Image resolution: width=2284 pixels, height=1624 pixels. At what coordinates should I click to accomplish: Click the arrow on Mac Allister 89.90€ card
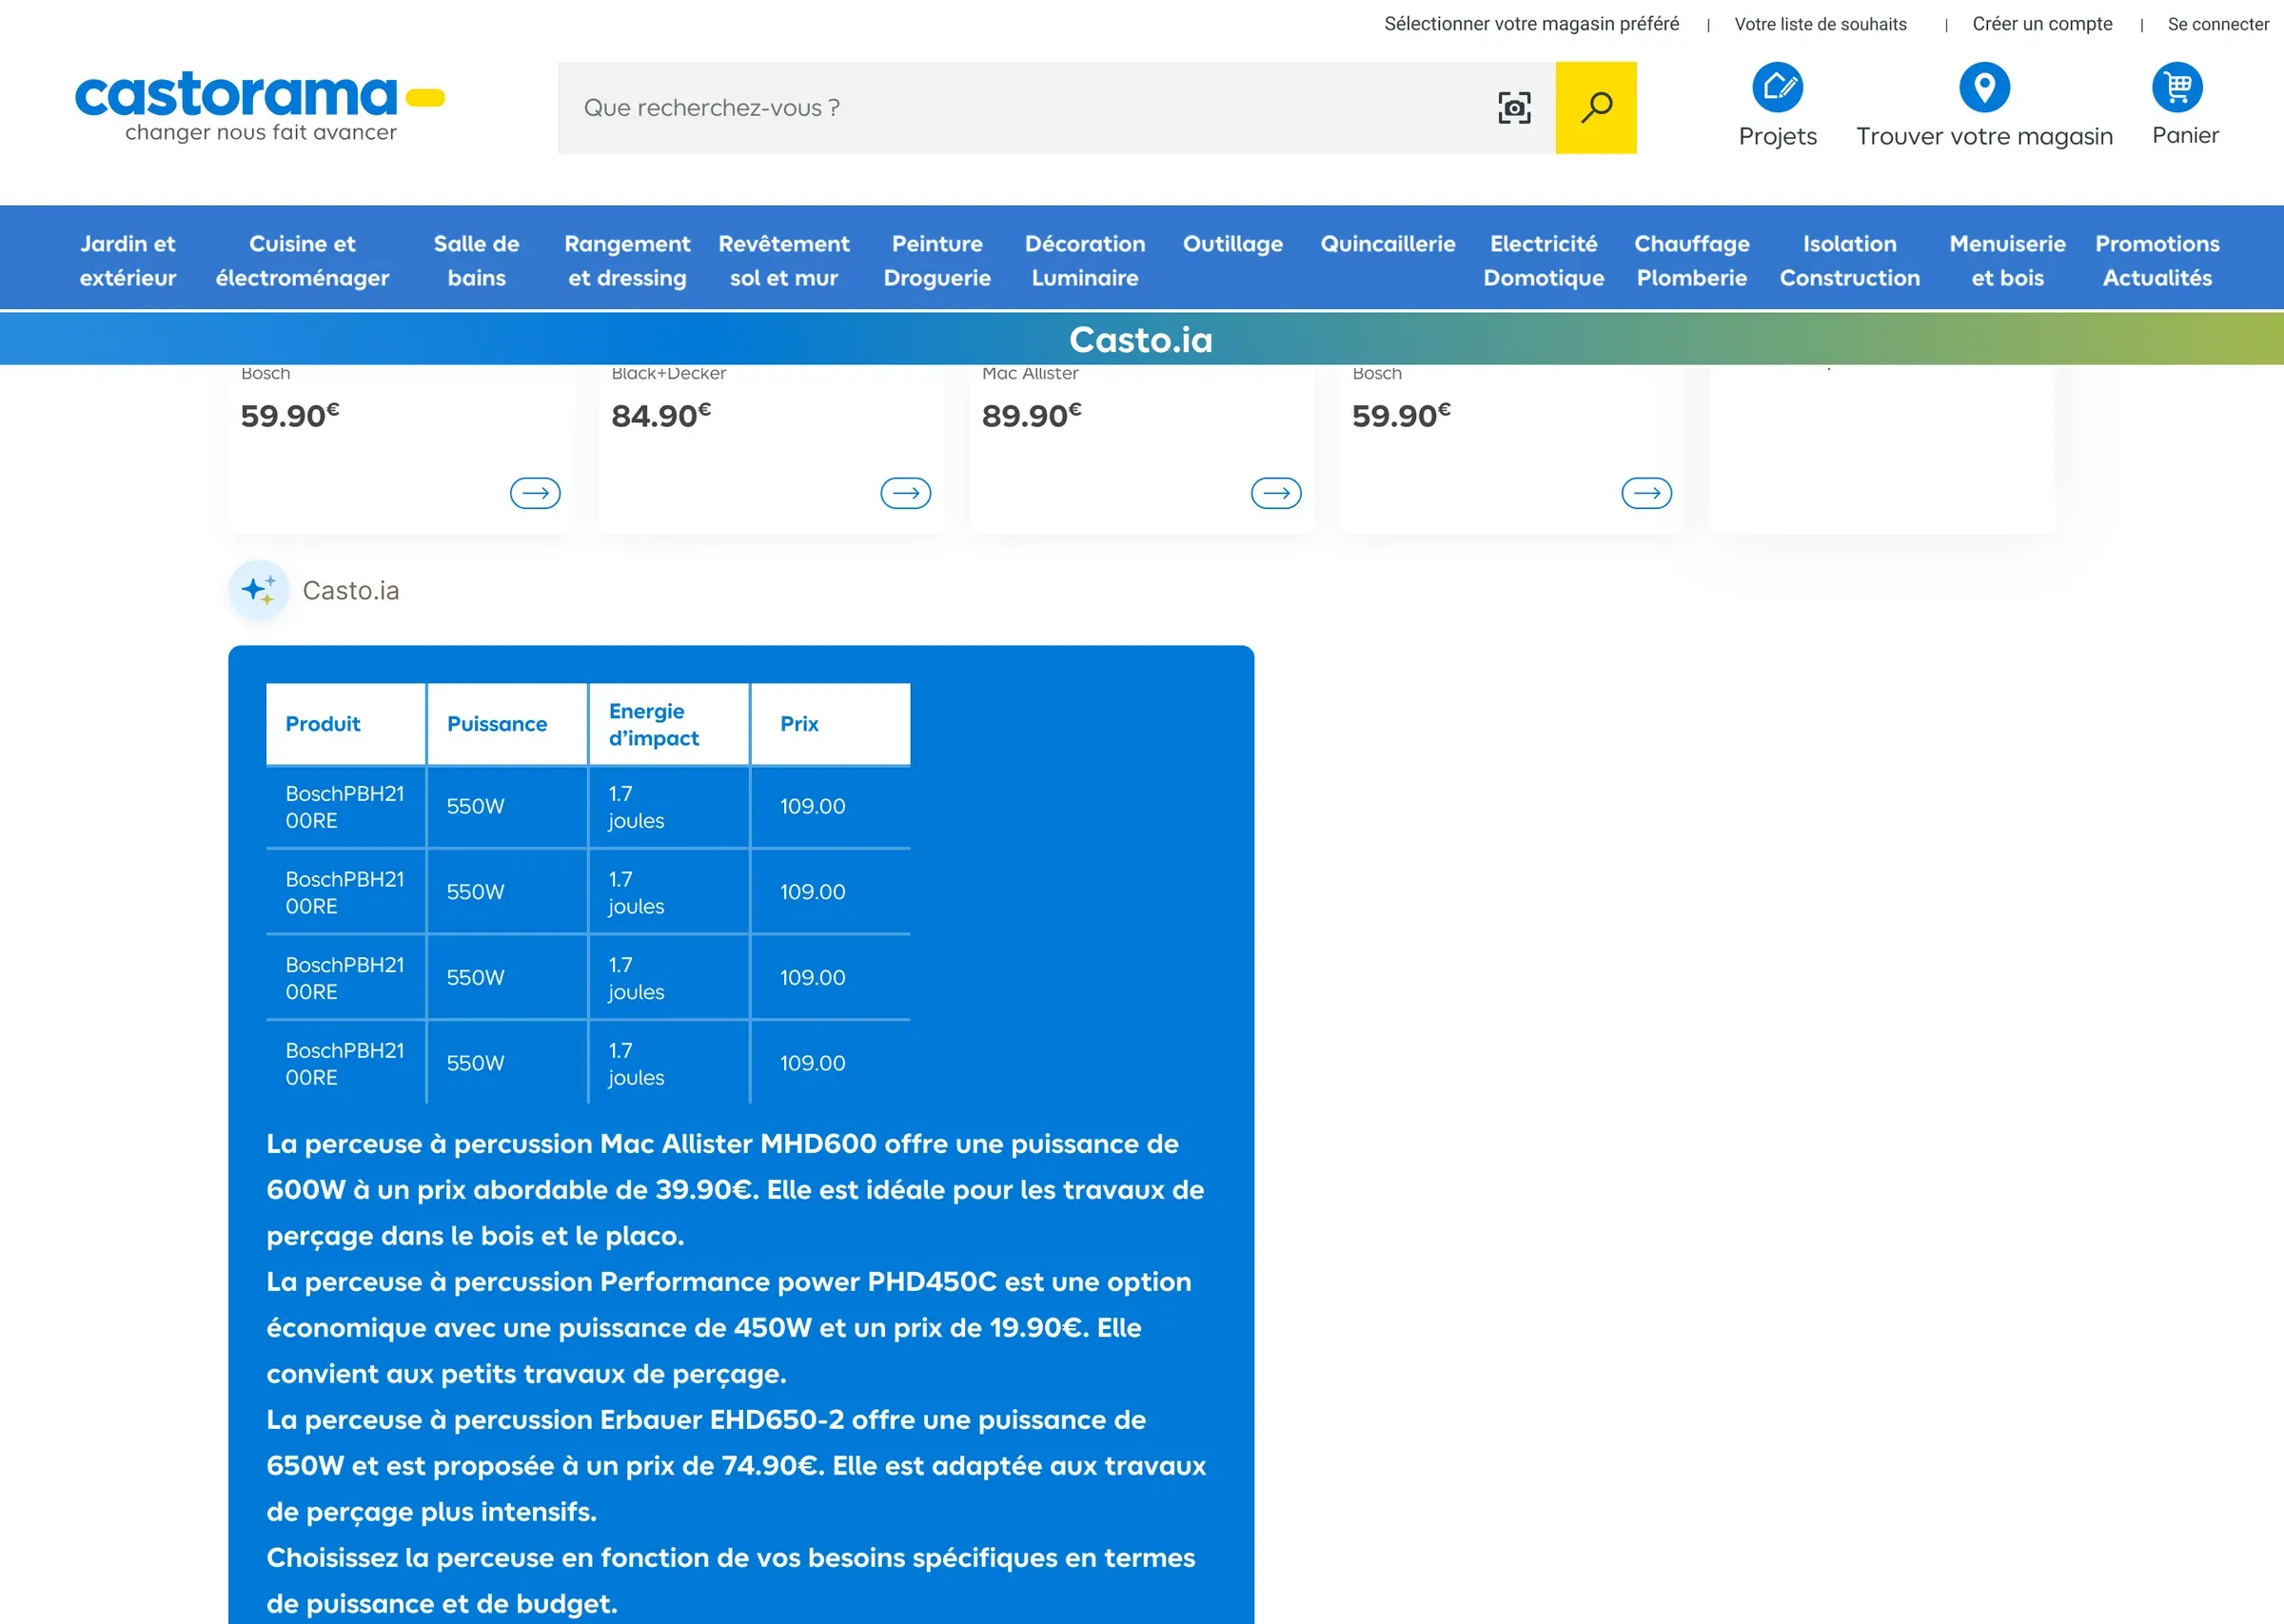(x=1276, y=493)
